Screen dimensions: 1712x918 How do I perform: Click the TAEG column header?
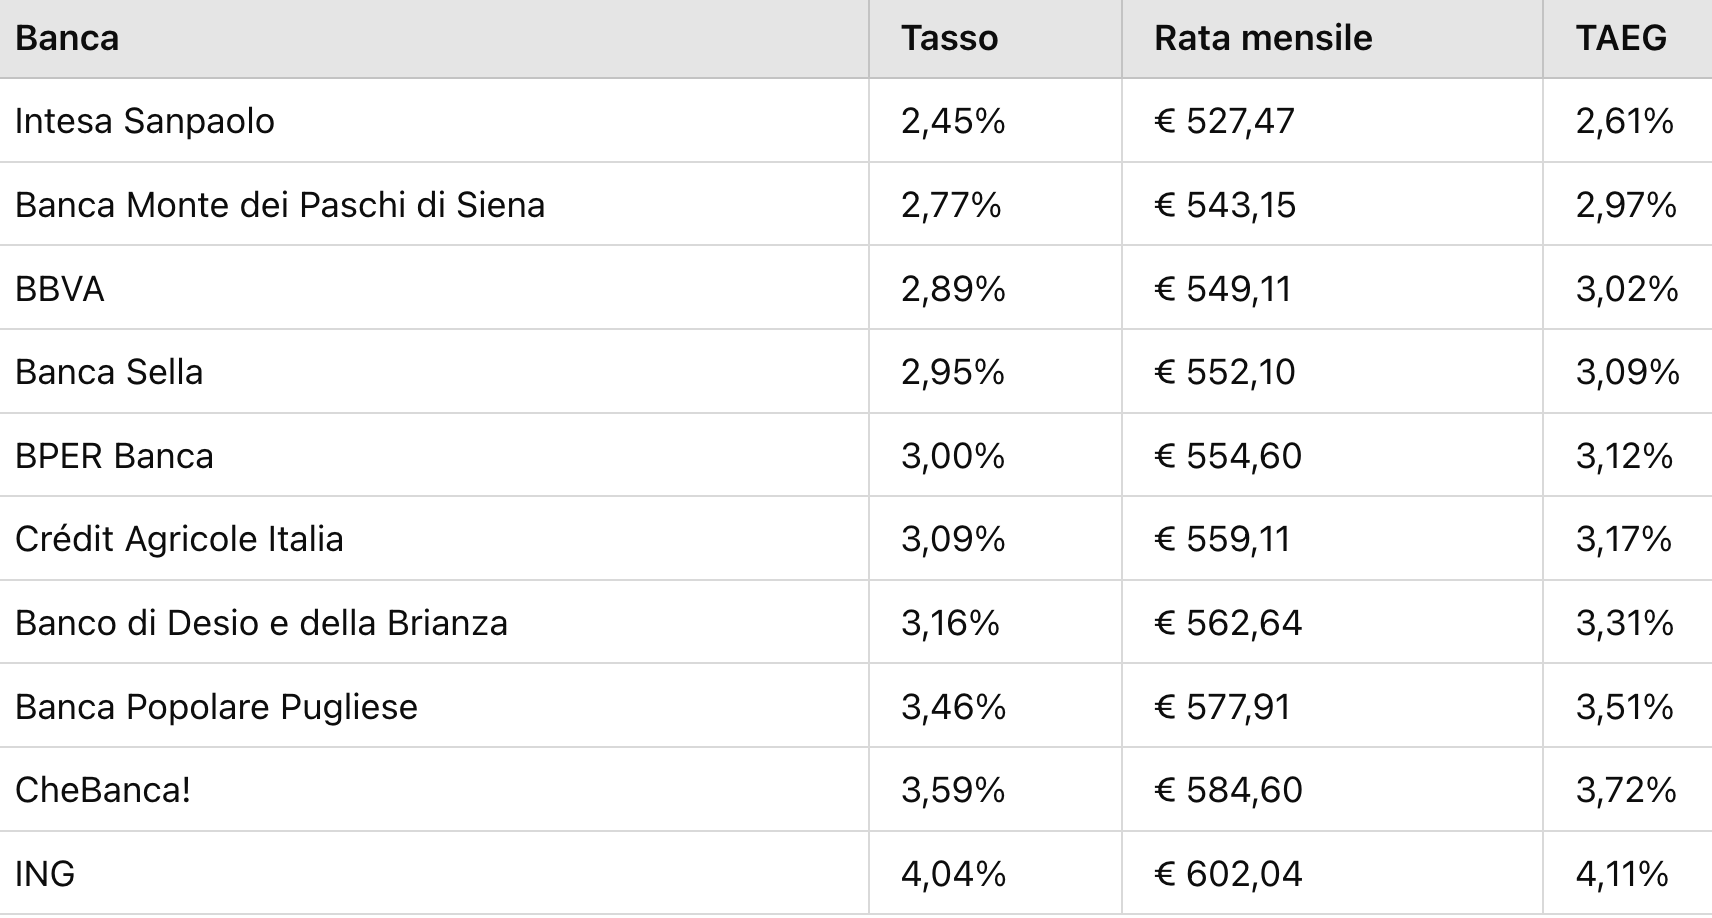pos(1621,38)
